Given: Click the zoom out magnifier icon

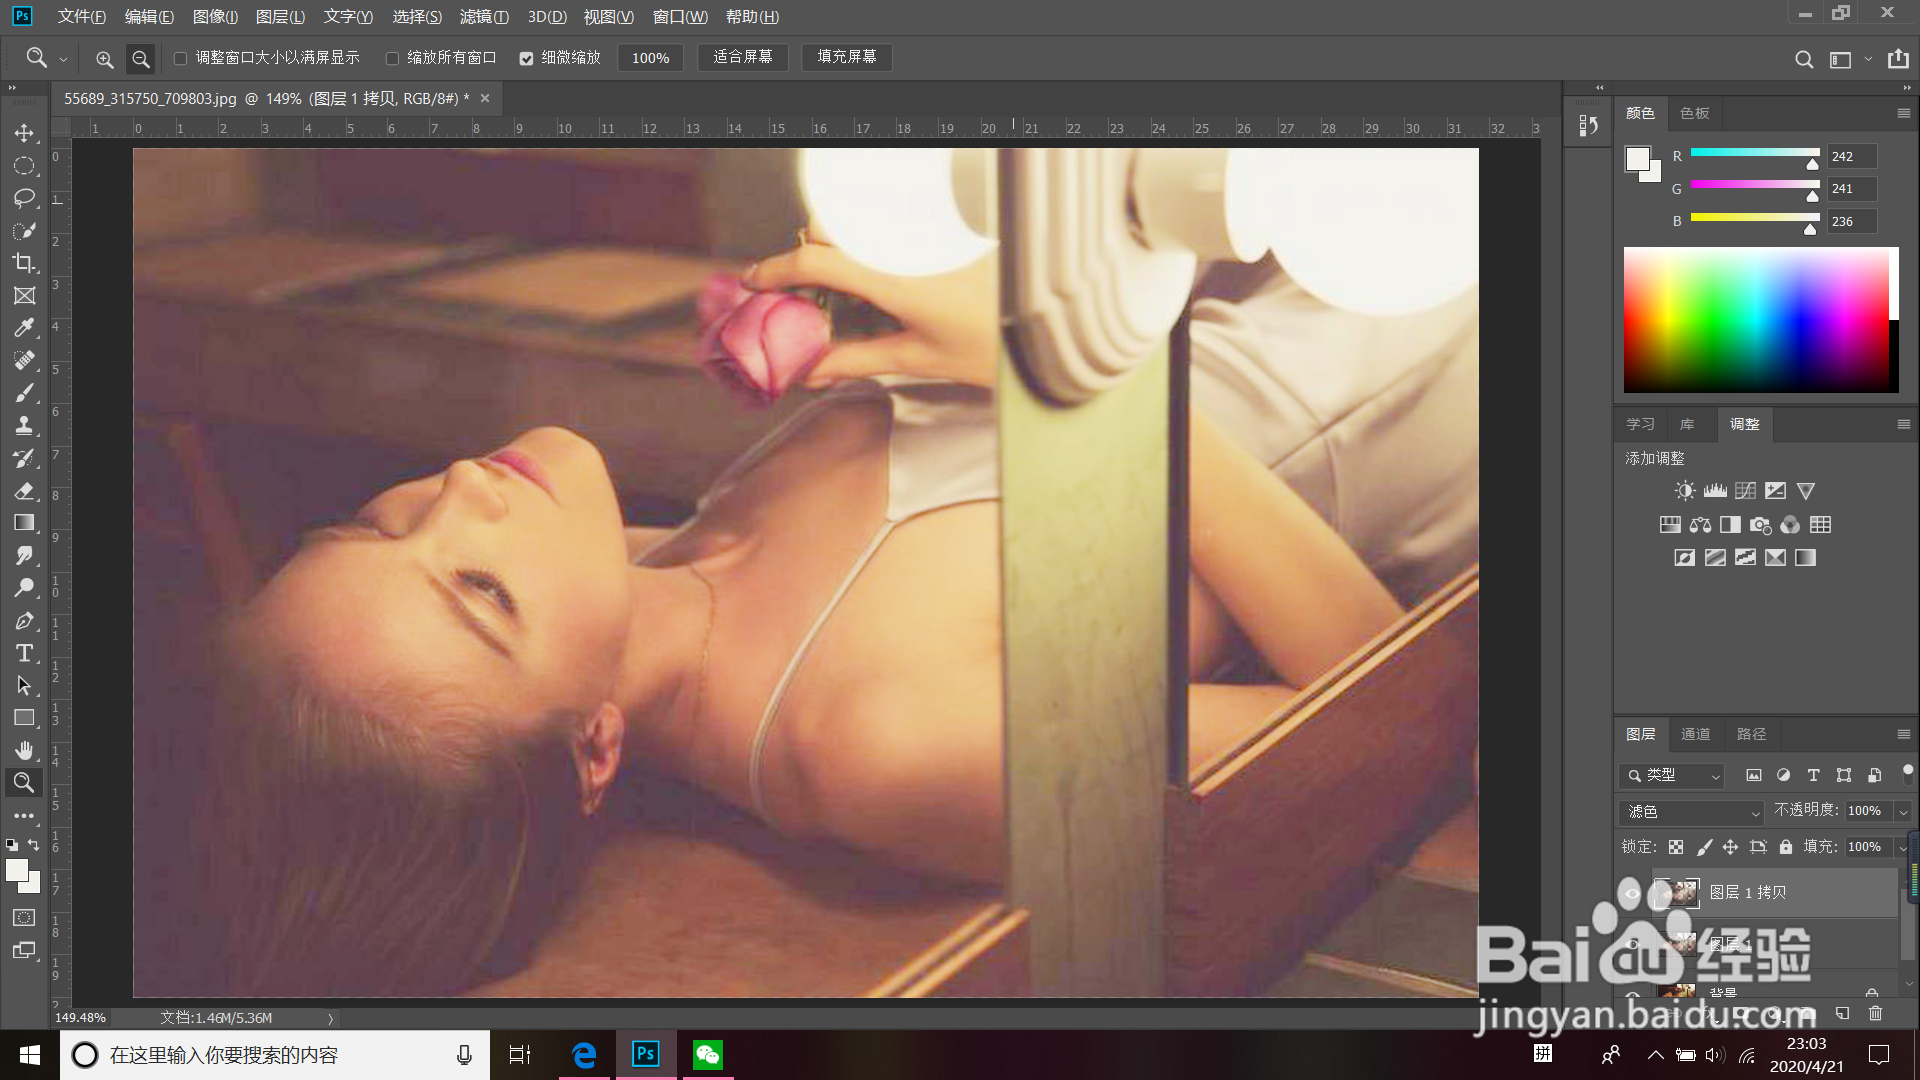Looking at the screenshot, I should (141, 59).
